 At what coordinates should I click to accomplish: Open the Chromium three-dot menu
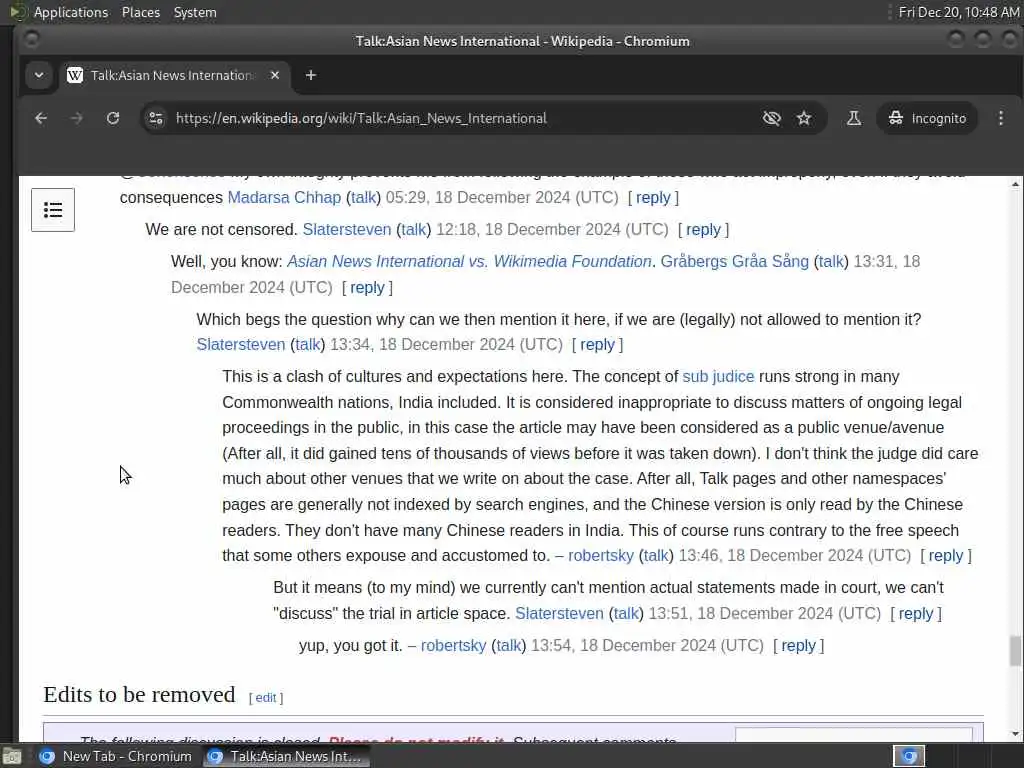(x=1000, y=118)
